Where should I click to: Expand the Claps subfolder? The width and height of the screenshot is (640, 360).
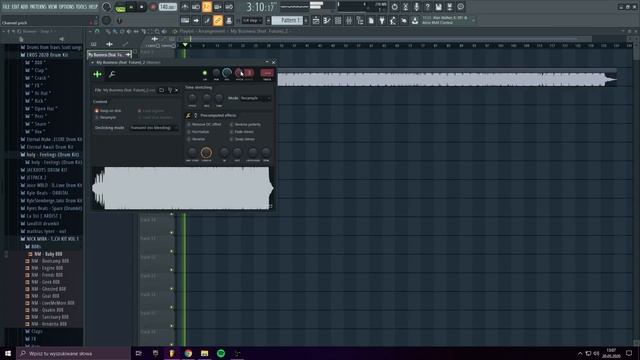(36, 331)
